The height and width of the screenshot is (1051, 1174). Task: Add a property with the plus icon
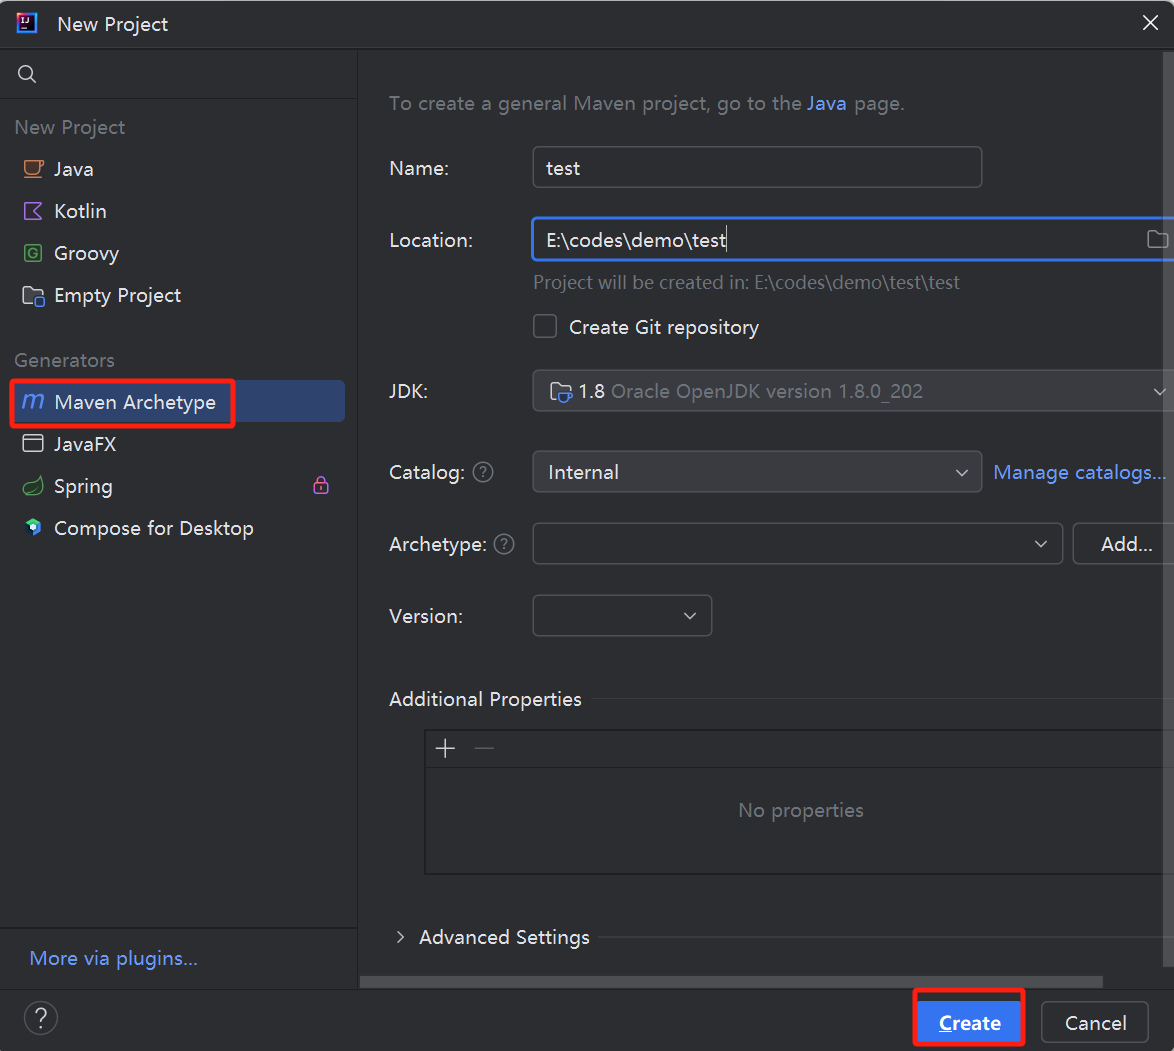click(x=446, y=748)
